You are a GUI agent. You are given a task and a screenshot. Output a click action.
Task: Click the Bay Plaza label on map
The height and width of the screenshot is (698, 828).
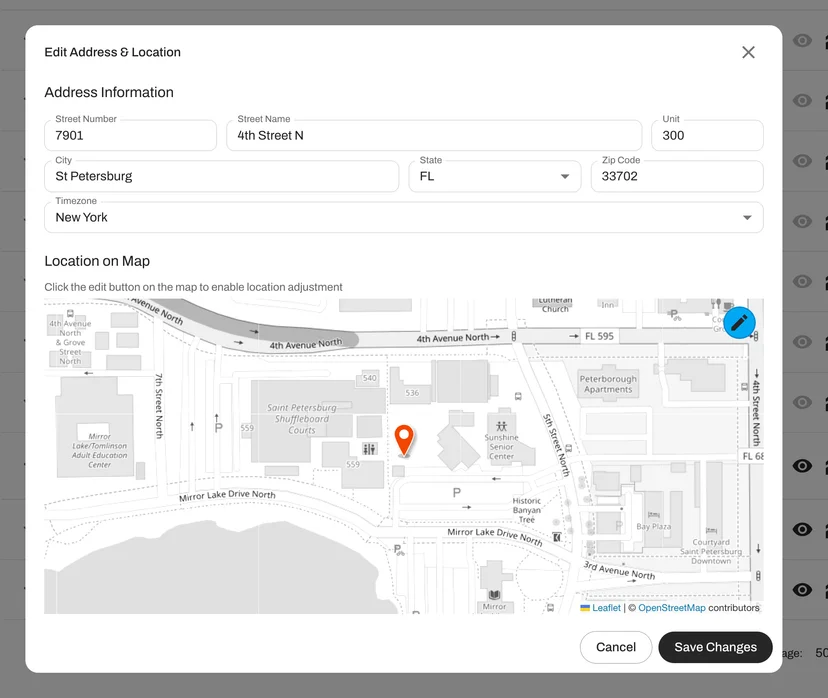point(654,526)
